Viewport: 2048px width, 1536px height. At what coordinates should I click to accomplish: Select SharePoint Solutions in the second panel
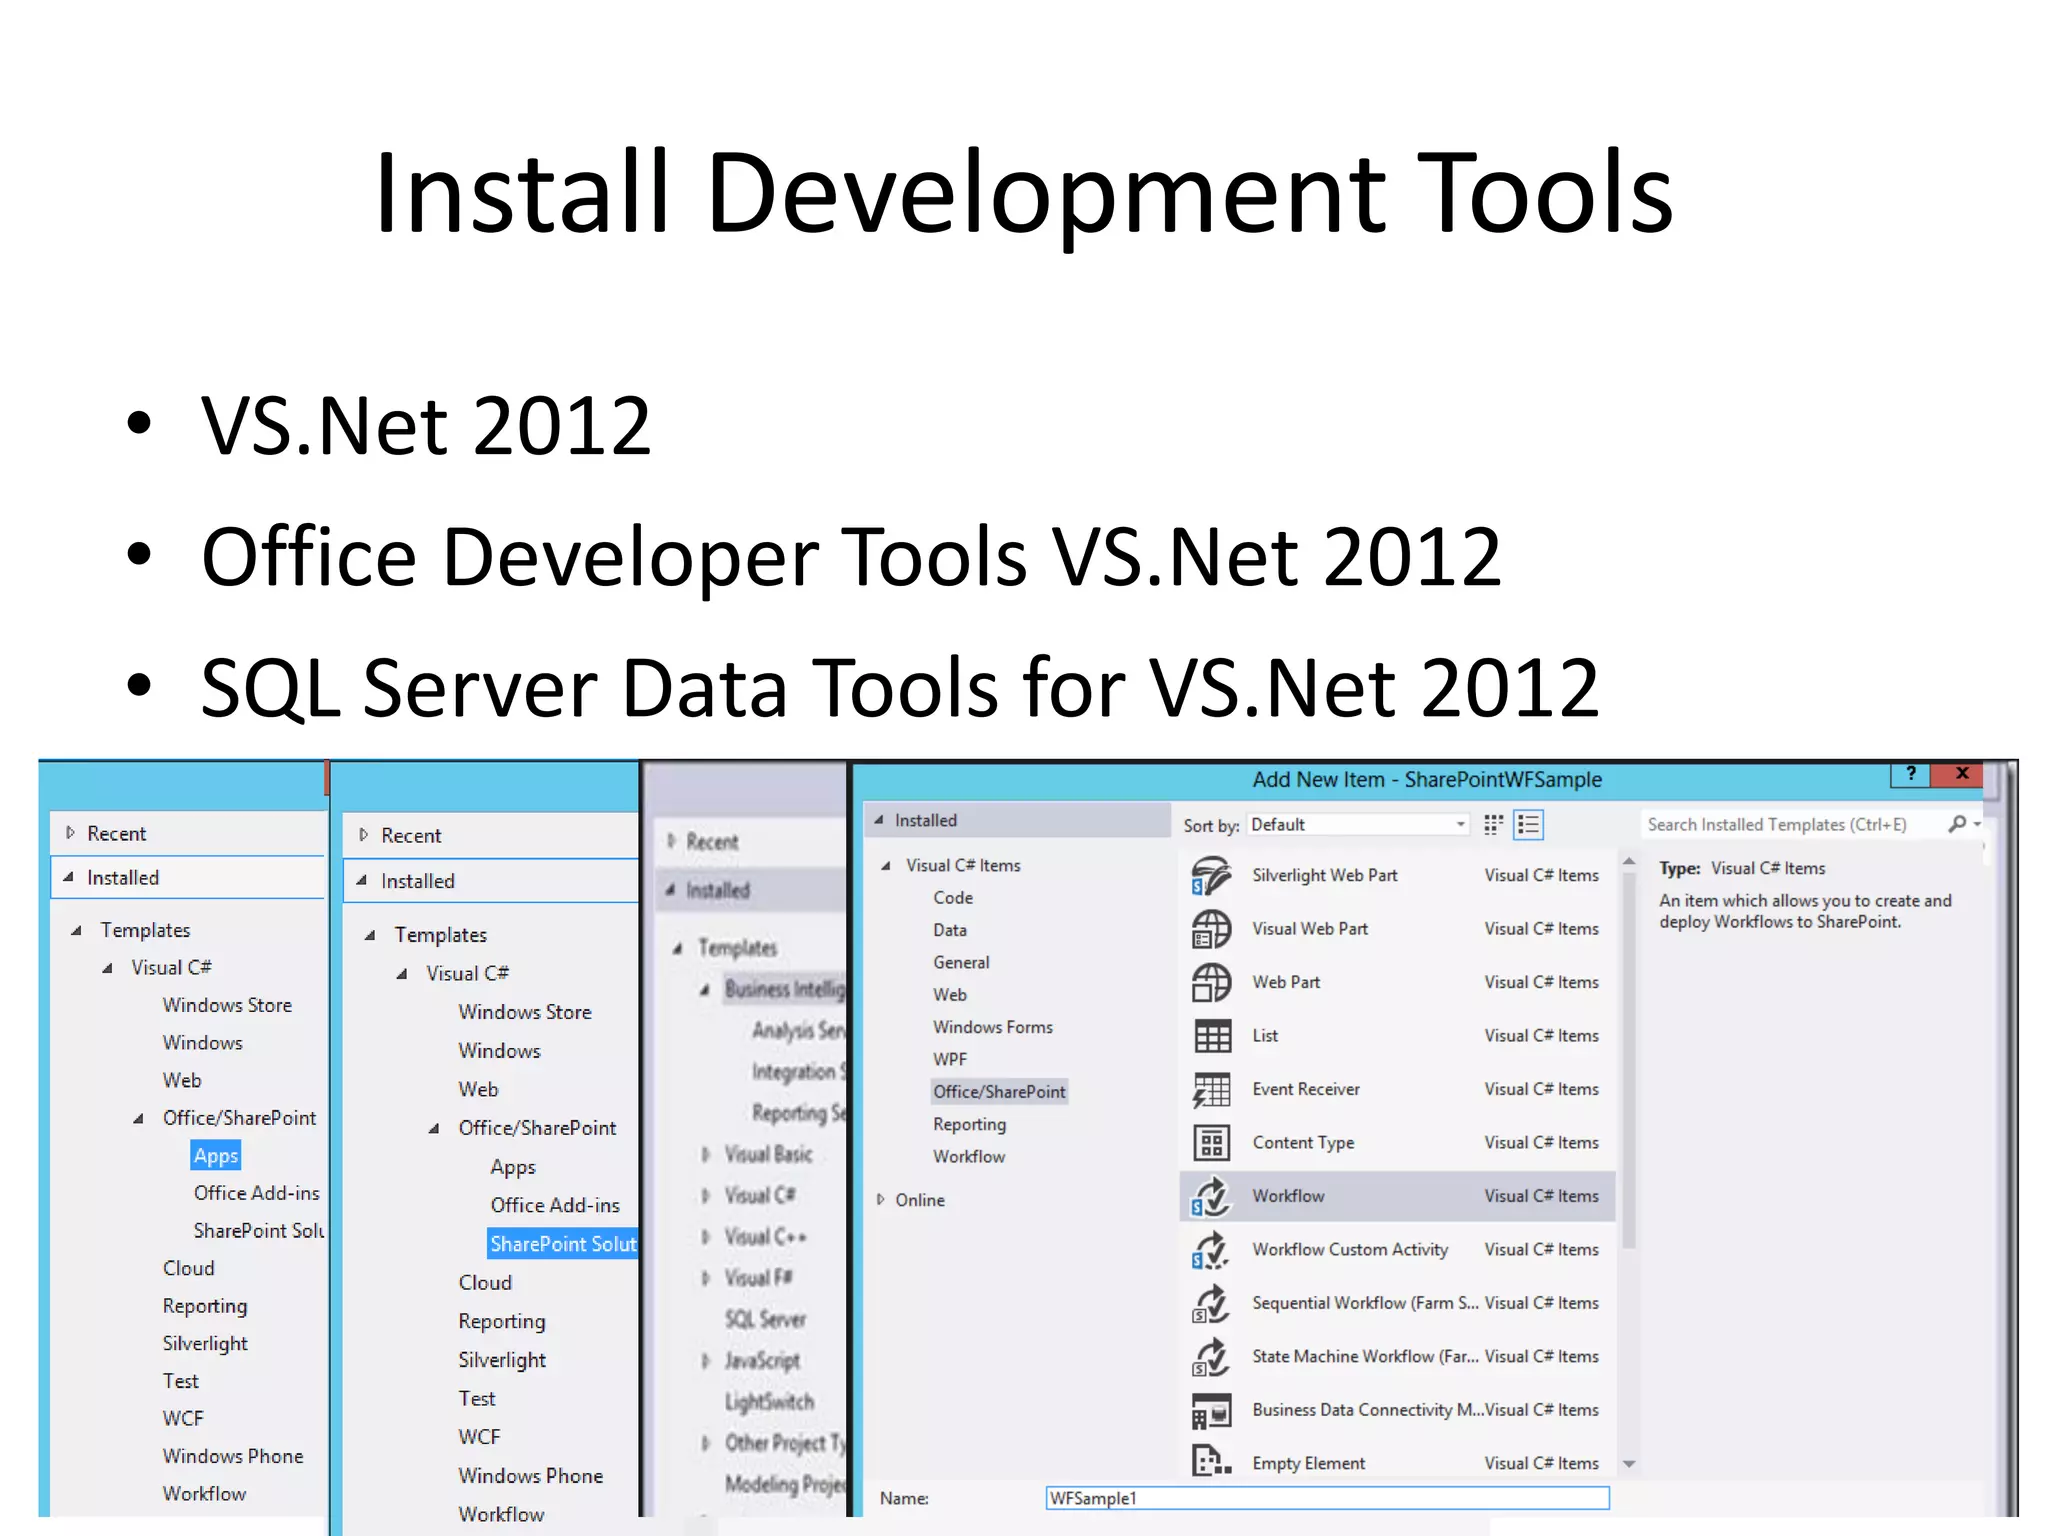pyautogui.click(x=562, y=1244)
